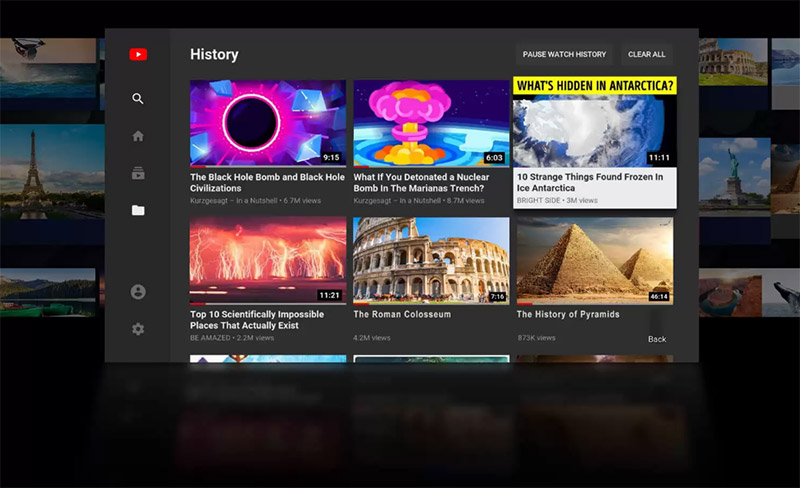Click the 9:15 duration badge
Screen dimensions: 800x488
click(331, 157)
